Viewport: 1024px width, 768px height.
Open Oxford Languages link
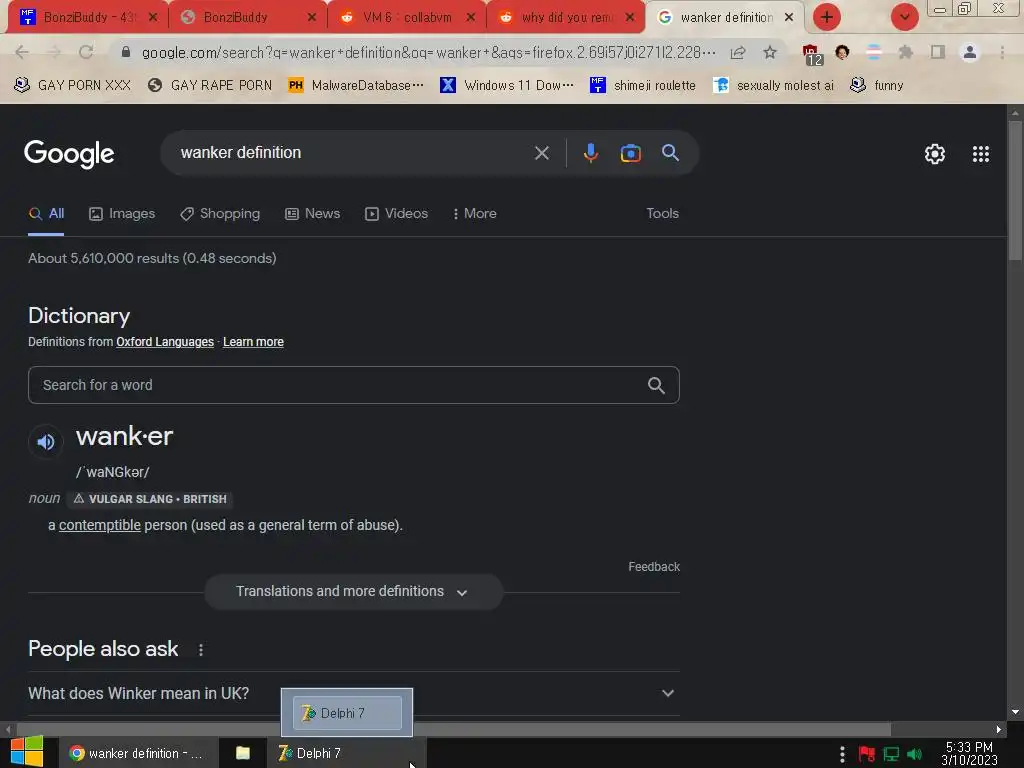[165, 342]
